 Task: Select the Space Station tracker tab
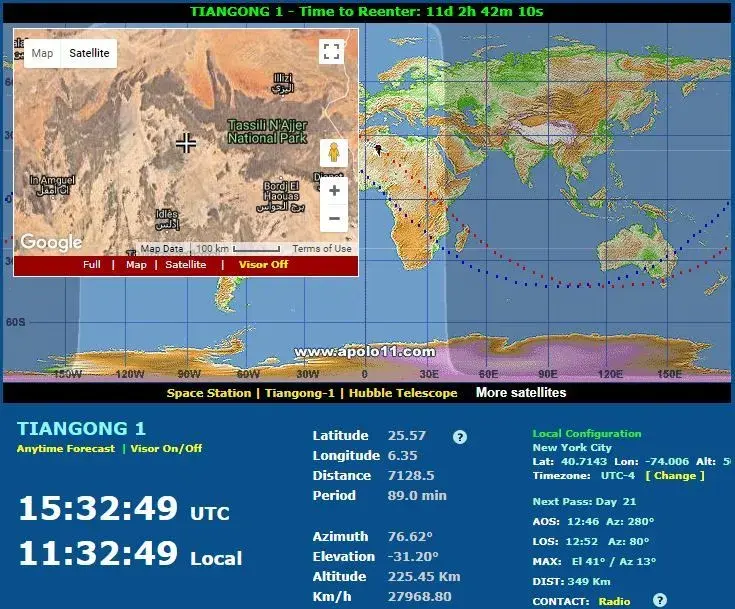(209, 393)
